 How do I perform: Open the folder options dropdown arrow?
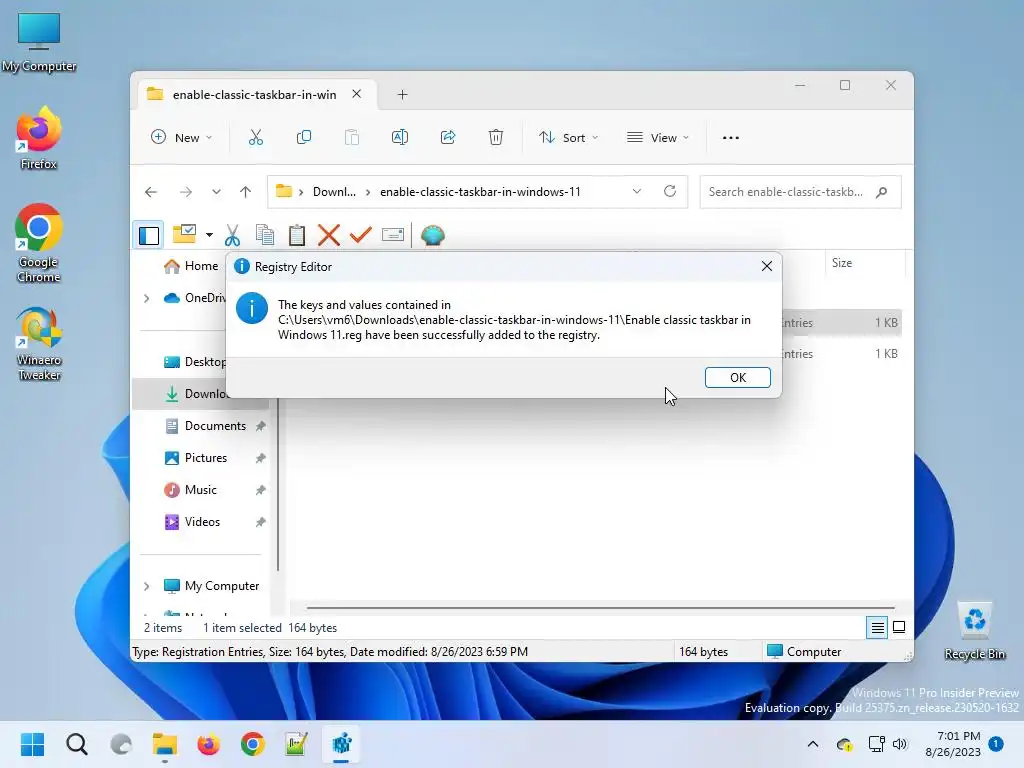(x=209, y=234)
